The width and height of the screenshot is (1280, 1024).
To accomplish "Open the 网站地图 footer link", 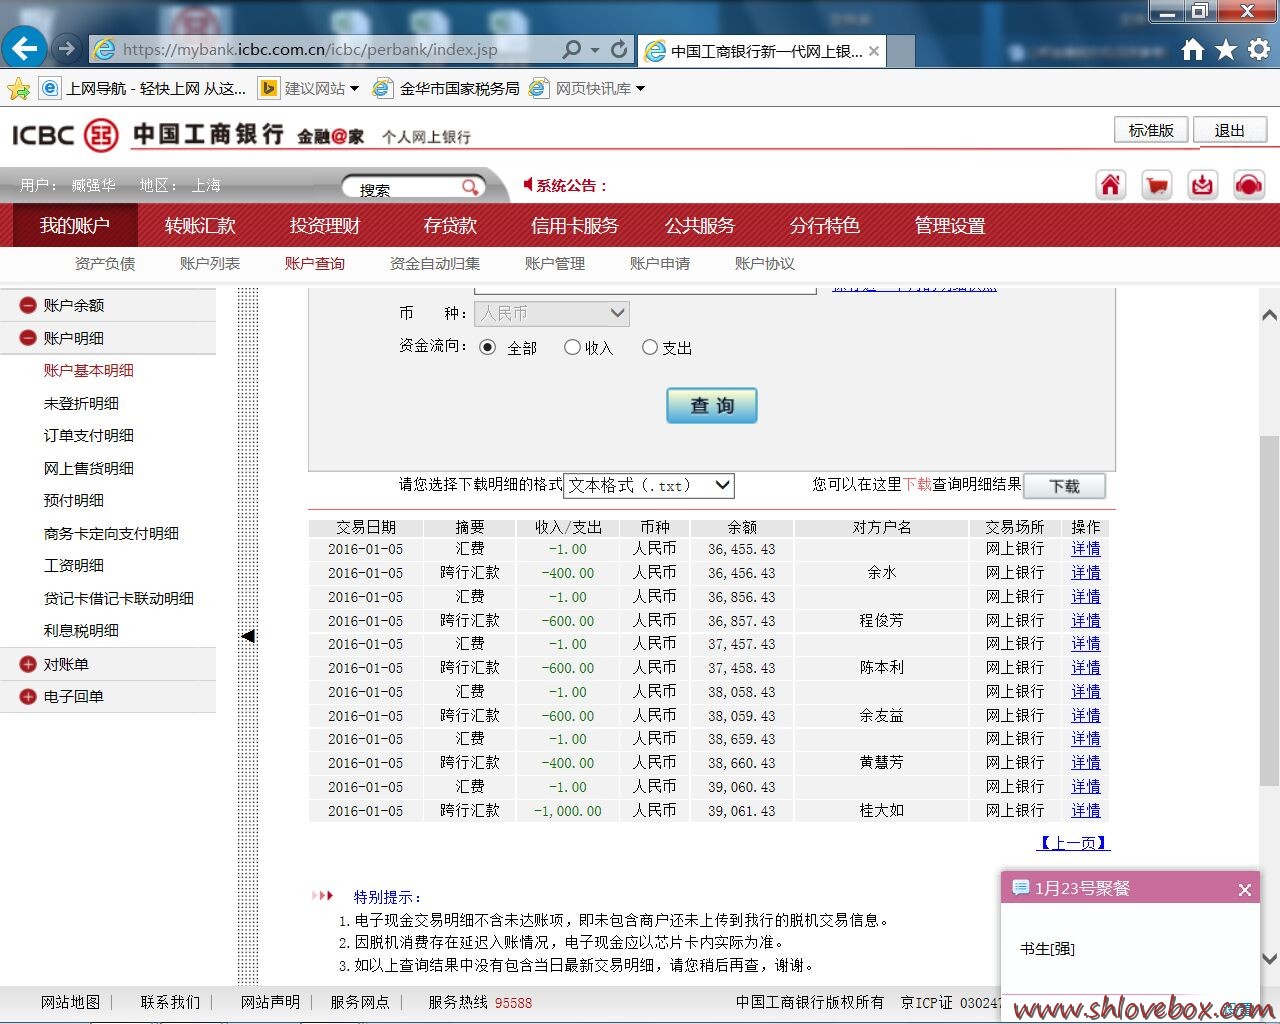I will [71, 1002].
